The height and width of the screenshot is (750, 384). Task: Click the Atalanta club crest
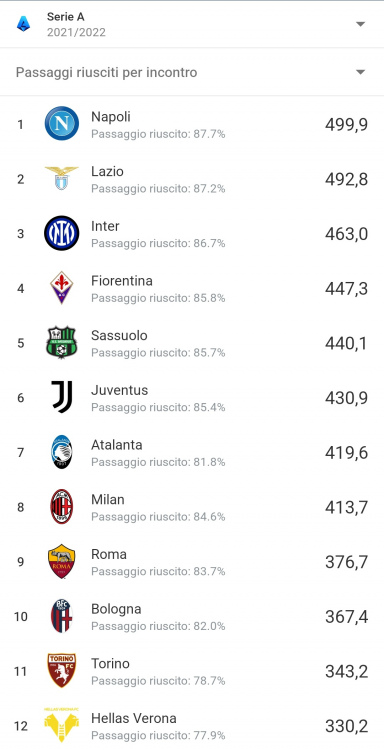(62, 452)
